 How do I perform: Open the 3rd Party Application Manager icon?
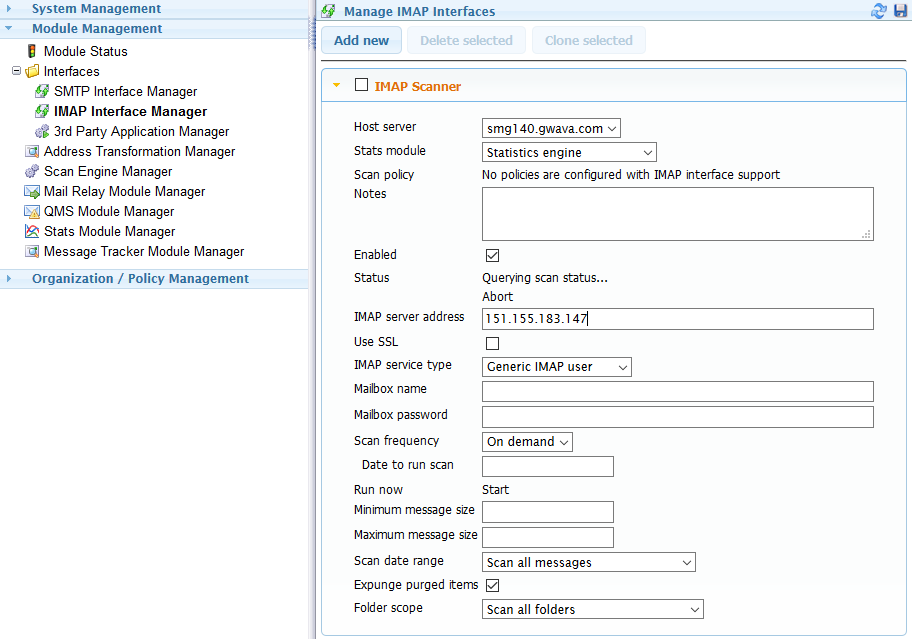pyautogui.click(x=42, y=132)
